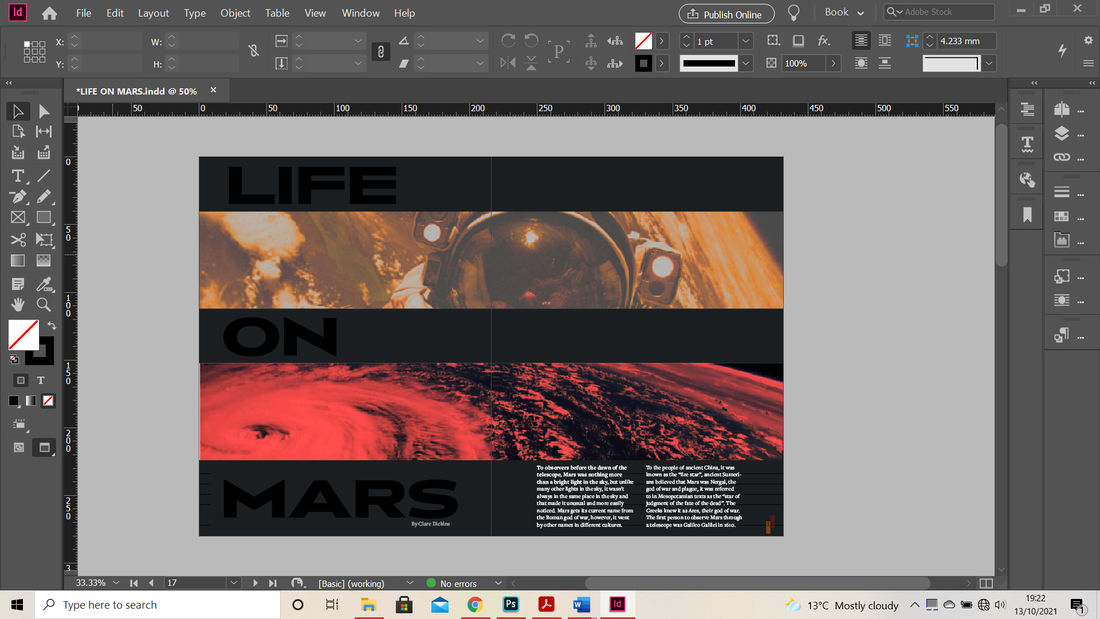
Task: Pick the Rectangle shape tool
Action: pos(43,218)
